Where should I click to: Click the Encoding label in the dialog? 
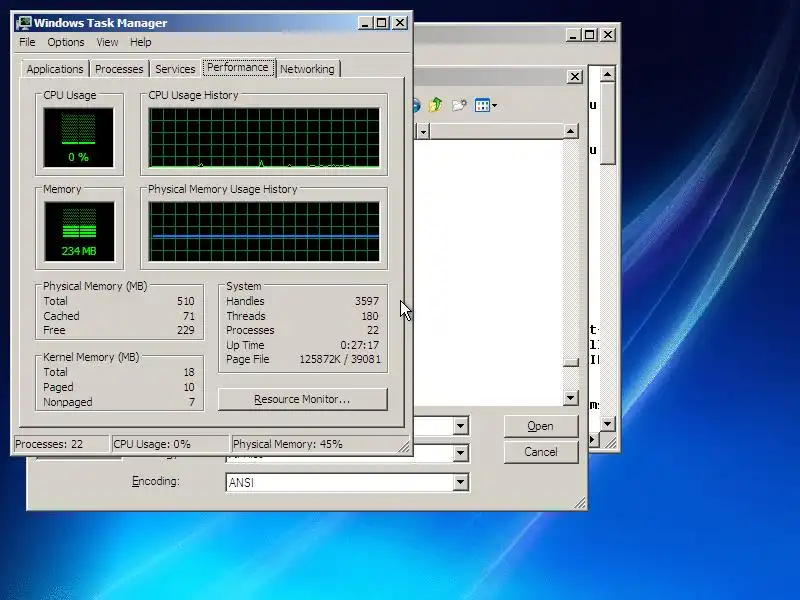point(156,481)
